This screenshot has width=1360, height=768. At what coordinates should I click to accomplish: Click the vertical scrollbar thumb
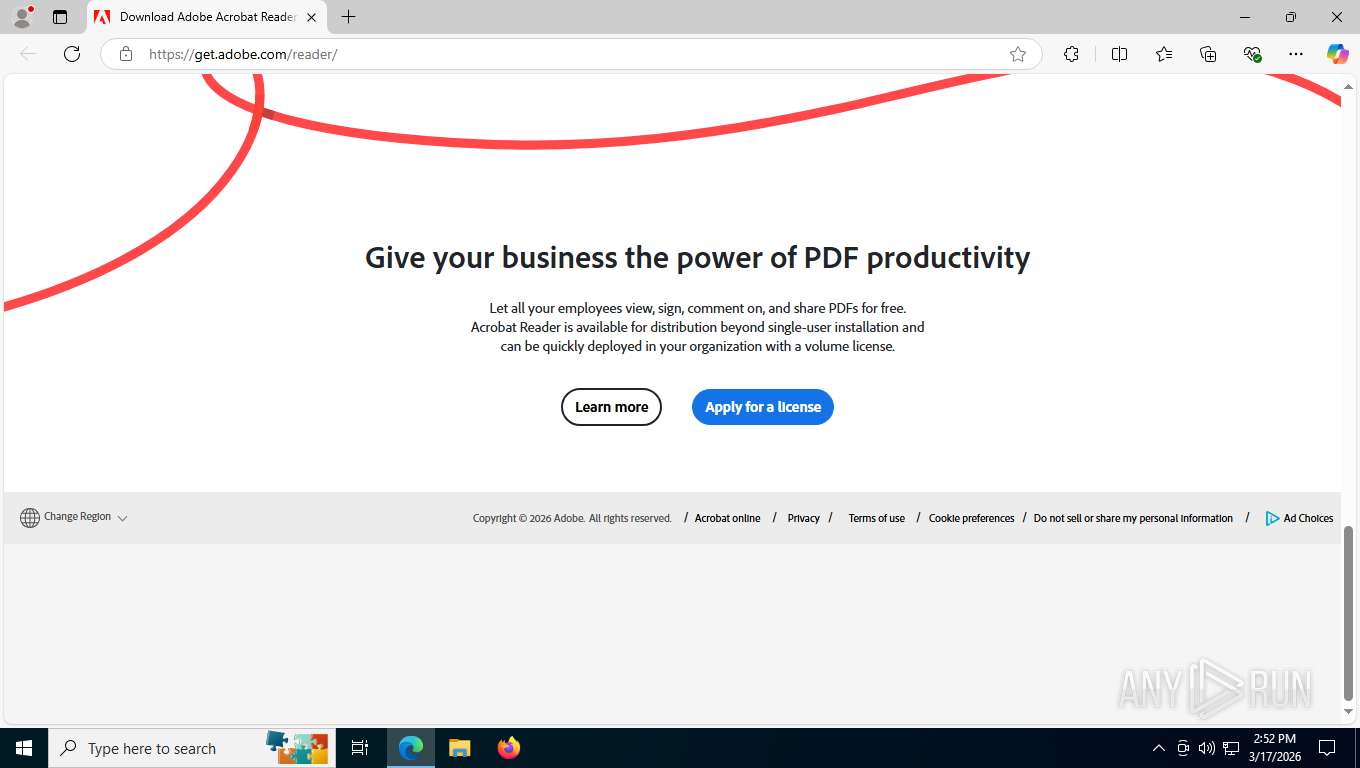coord(1348,612)
